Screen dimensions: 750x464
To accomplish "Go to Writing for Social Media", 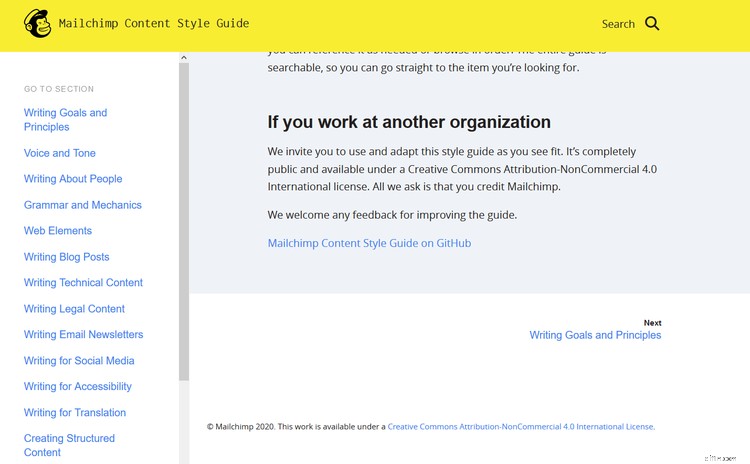I will pos(79,361).
